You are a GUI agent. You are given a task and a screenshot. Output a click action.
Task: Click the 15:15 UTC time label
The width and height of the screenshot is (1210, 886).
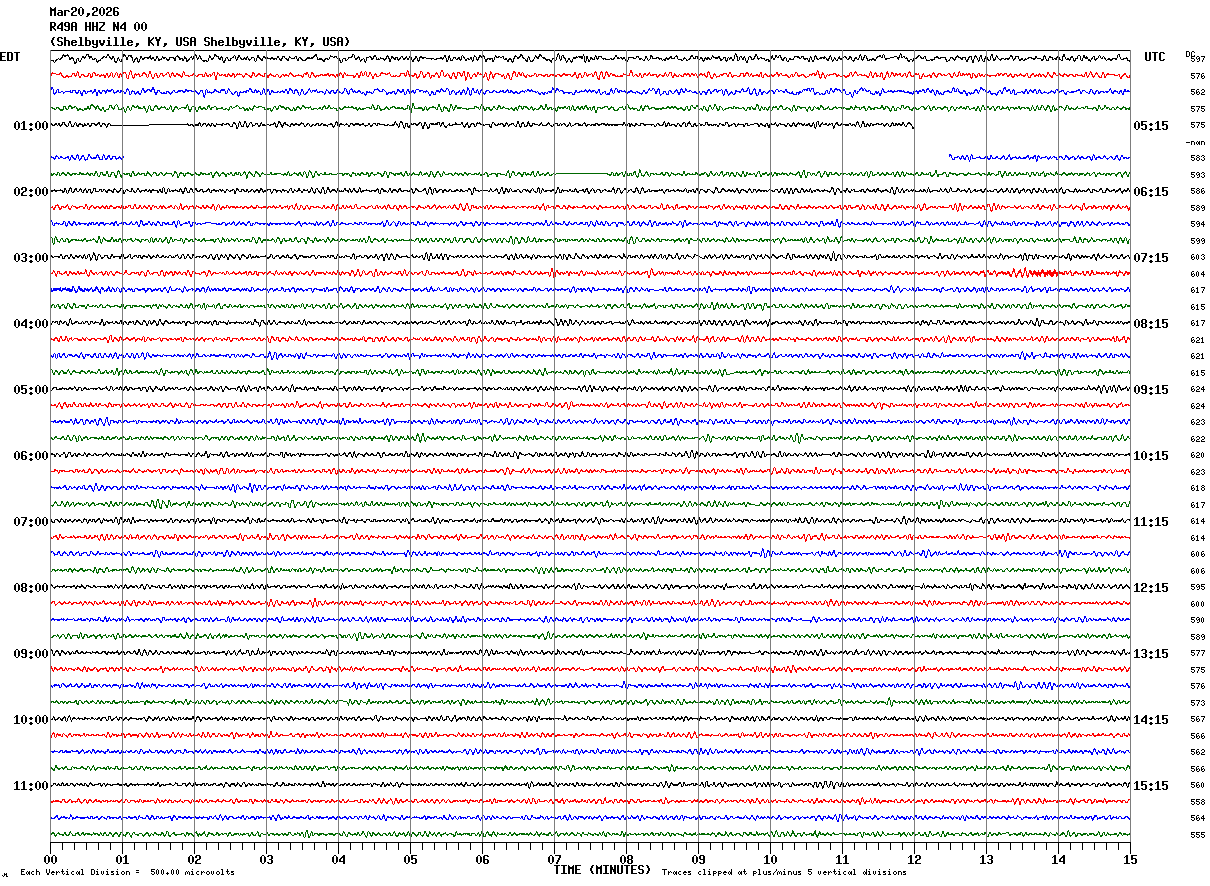(1150, 786)
